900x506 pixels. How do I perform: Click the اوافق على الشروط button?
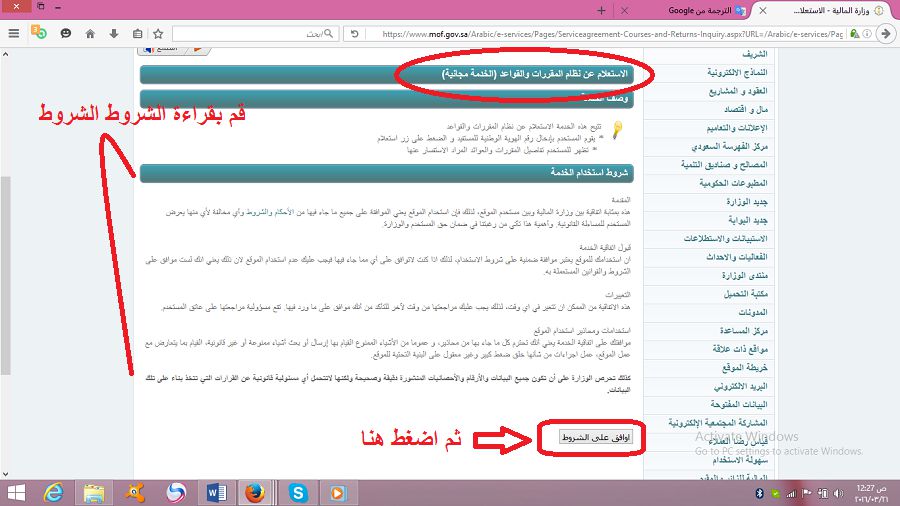click(x=595, y=437)
